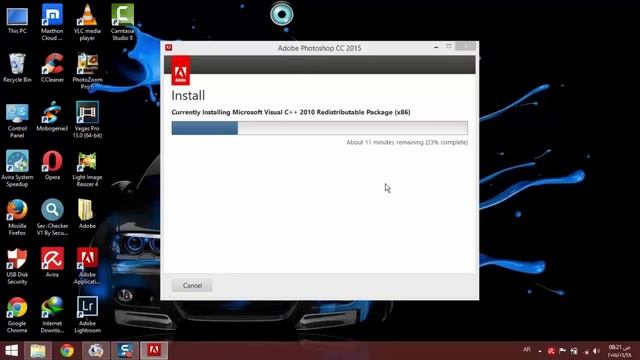640x360 pixels.
Task: Launch Light Image Resizer 4
Action: point(87,168)
